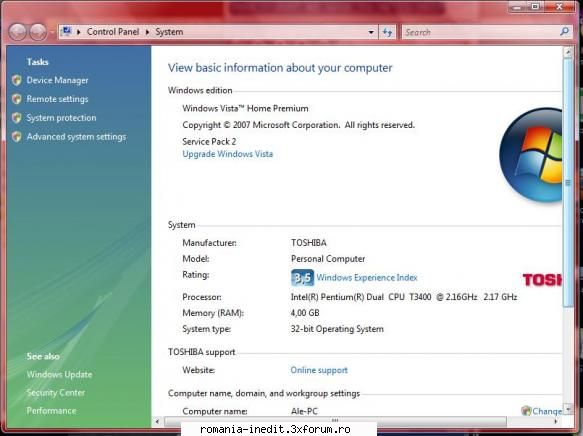Viewport: 583px width, 436px height.
Task: Click the Advanced system settings shield icon
Action: [x=16, y=137]
